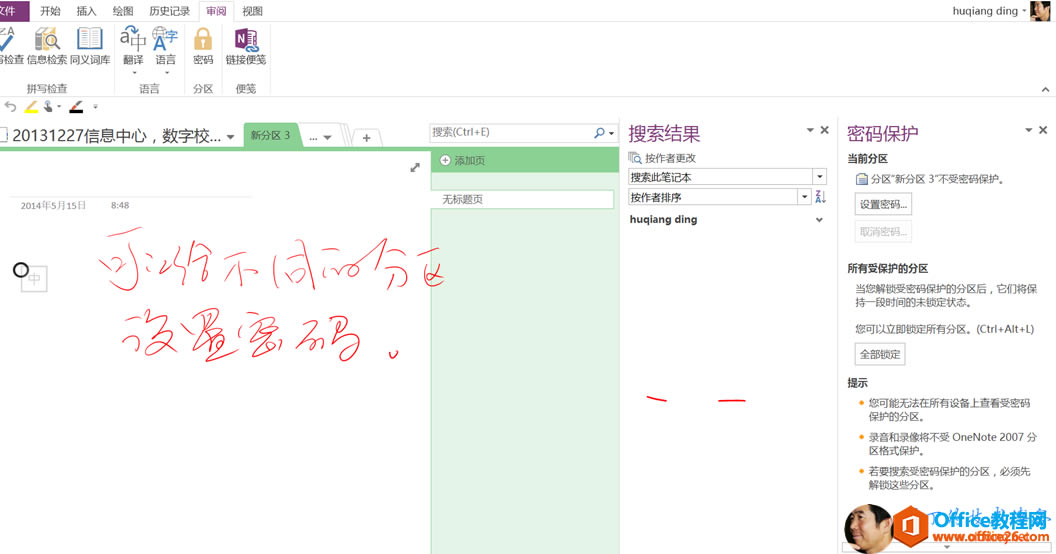Open the account dropdown next to huqiang ding
The height and width of the screenshot is (554, 1056).
coord(1024,11)
